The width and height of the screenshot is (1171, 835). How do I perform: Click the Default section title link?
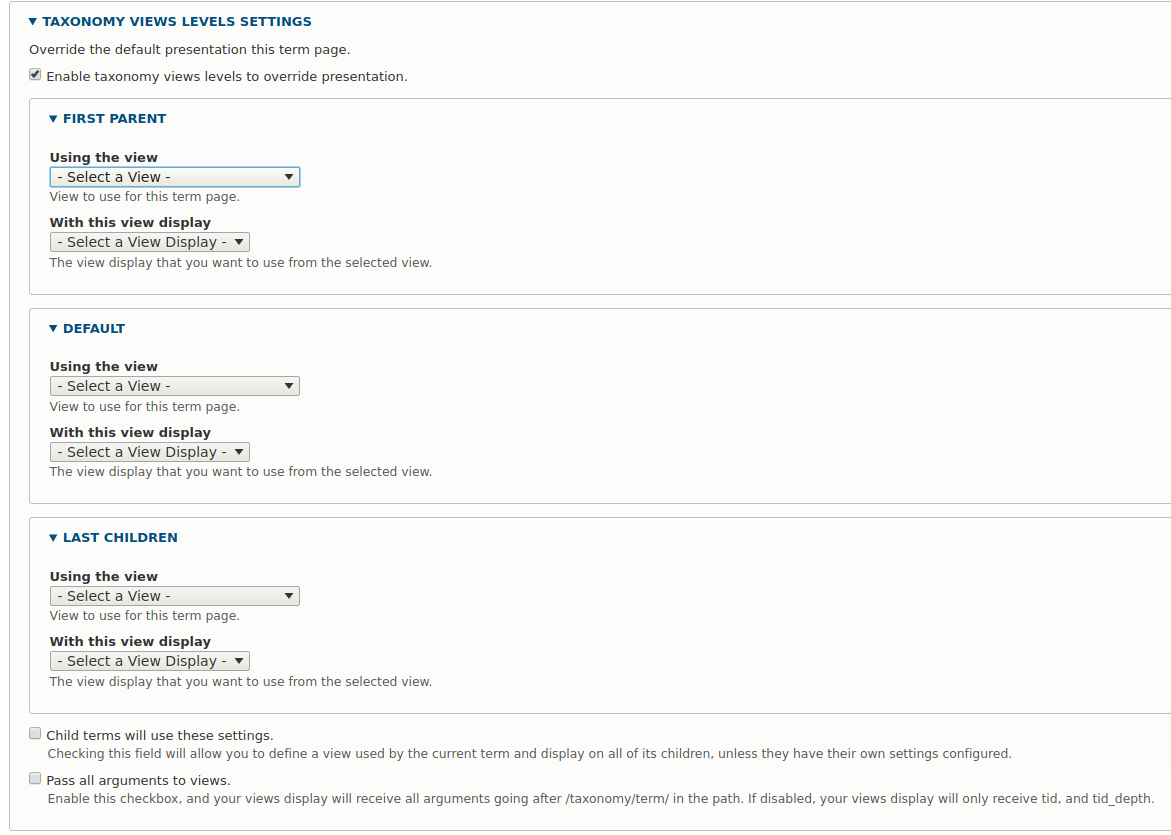[x=94, y=328]
